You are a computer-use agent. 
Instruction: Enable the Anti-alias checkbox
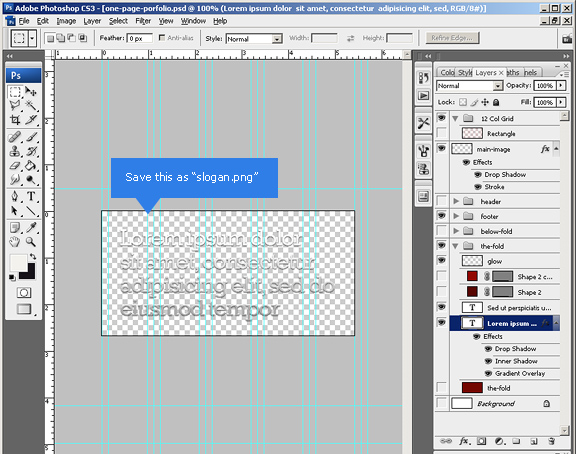162,38
